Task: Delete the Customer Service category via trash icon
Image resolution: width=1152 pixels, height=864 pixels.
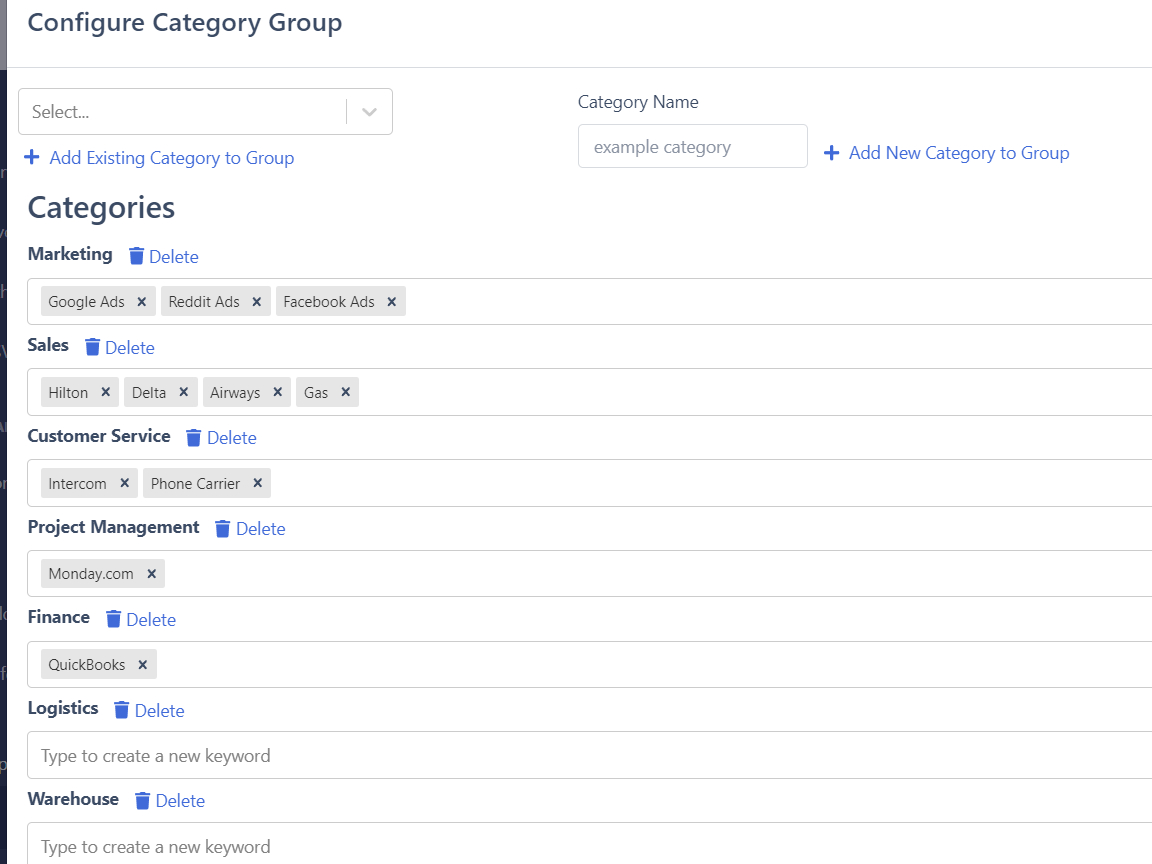Action: [194, 437]
